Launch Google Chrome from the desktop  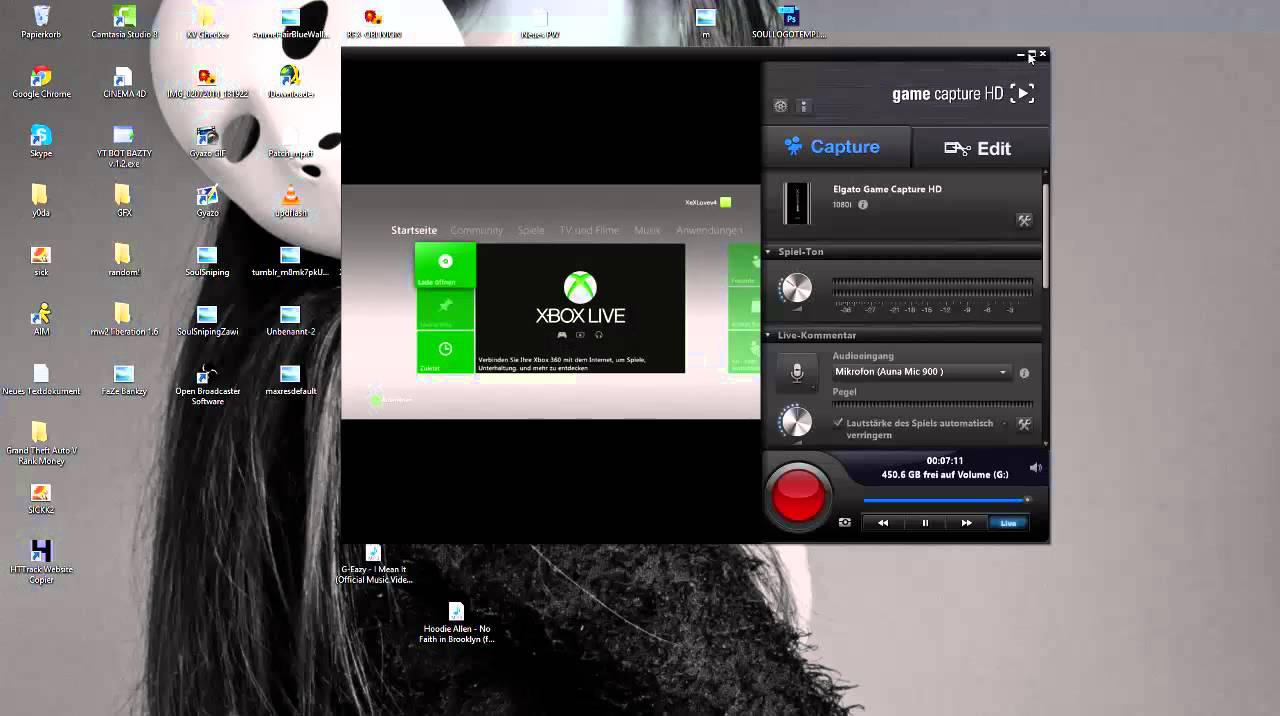tap(41, 82)
